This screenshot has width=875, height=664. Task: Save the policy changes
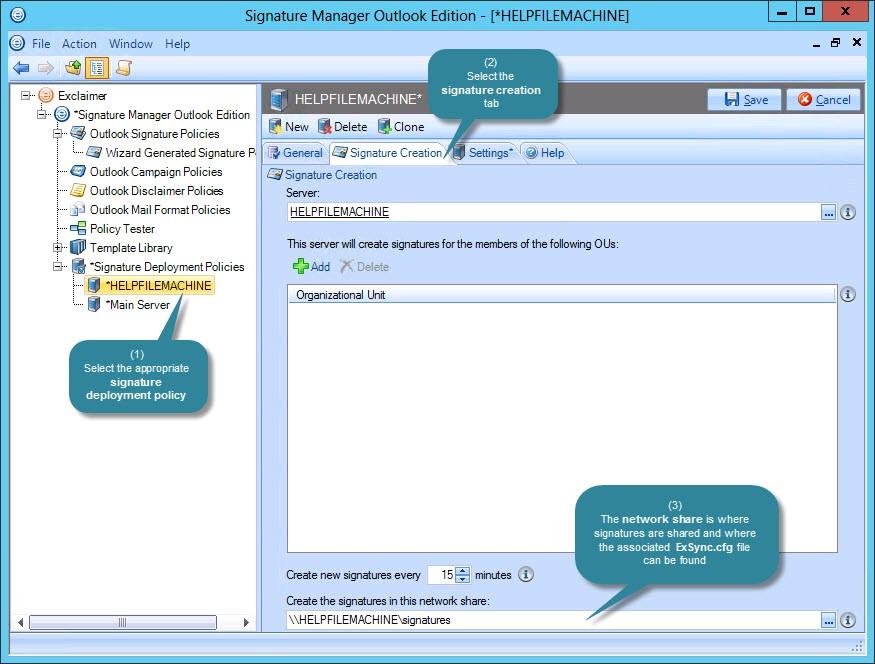coord(745,100)
